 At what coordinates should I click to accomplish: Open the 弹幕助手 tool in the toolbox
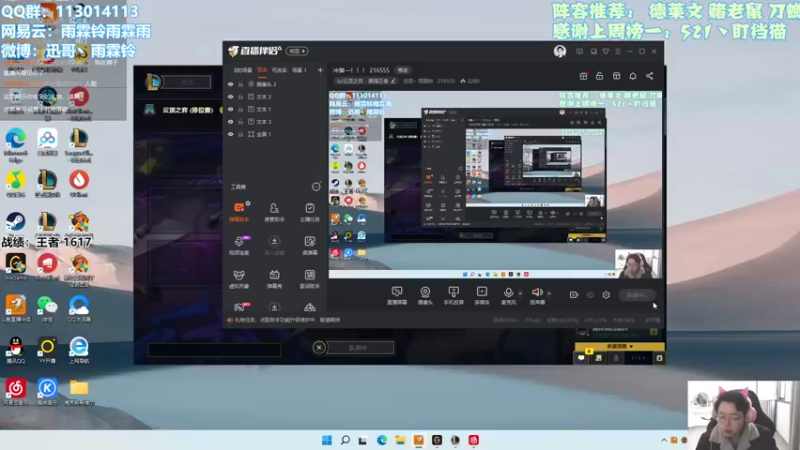(x=239, y=211)
